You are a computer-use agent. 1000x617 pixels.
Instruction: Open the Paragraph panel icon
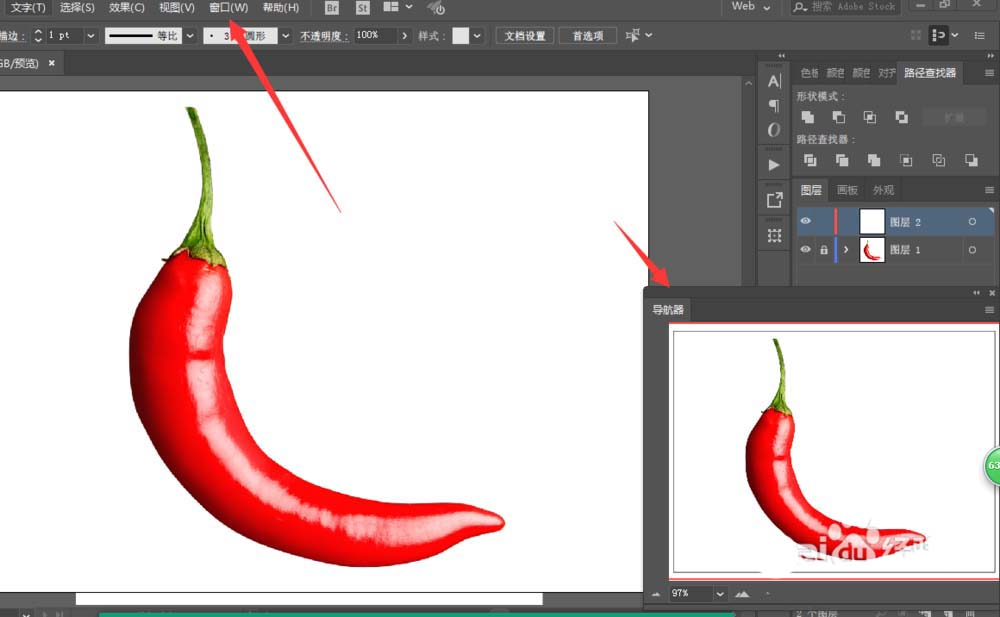point(774,105)
